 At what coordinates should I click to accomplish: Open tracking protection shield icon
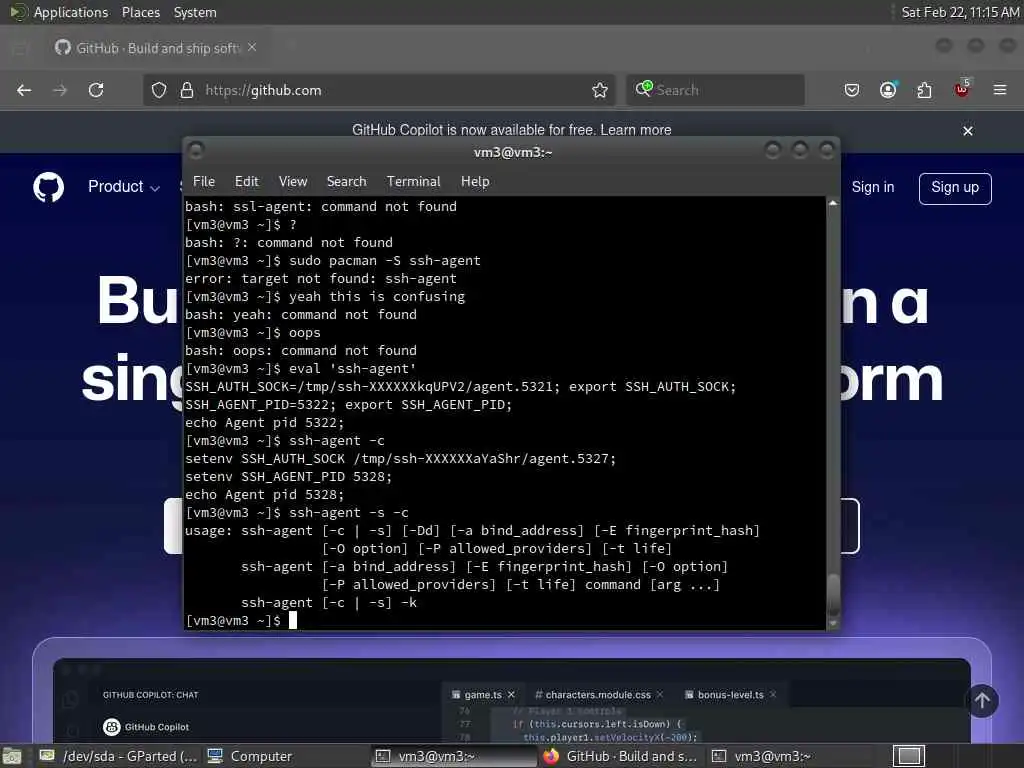click(159, 90)
